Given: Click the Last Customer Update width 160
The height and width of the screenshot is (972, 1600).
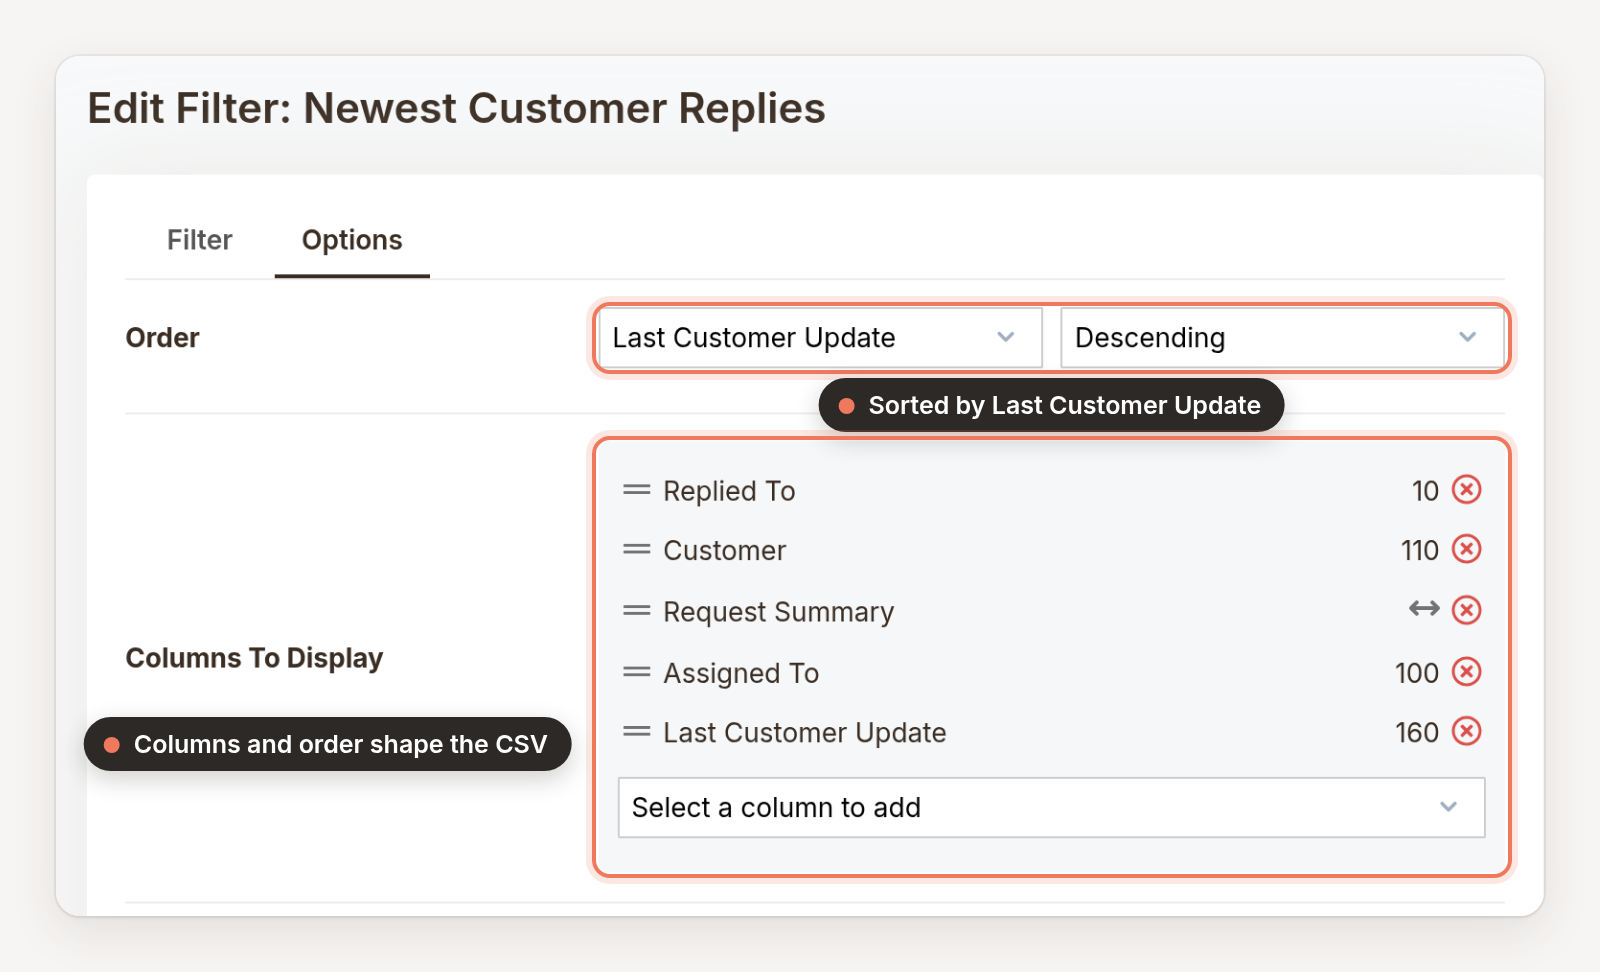Looking at the screenshot, I should [x=1417, y=733].
